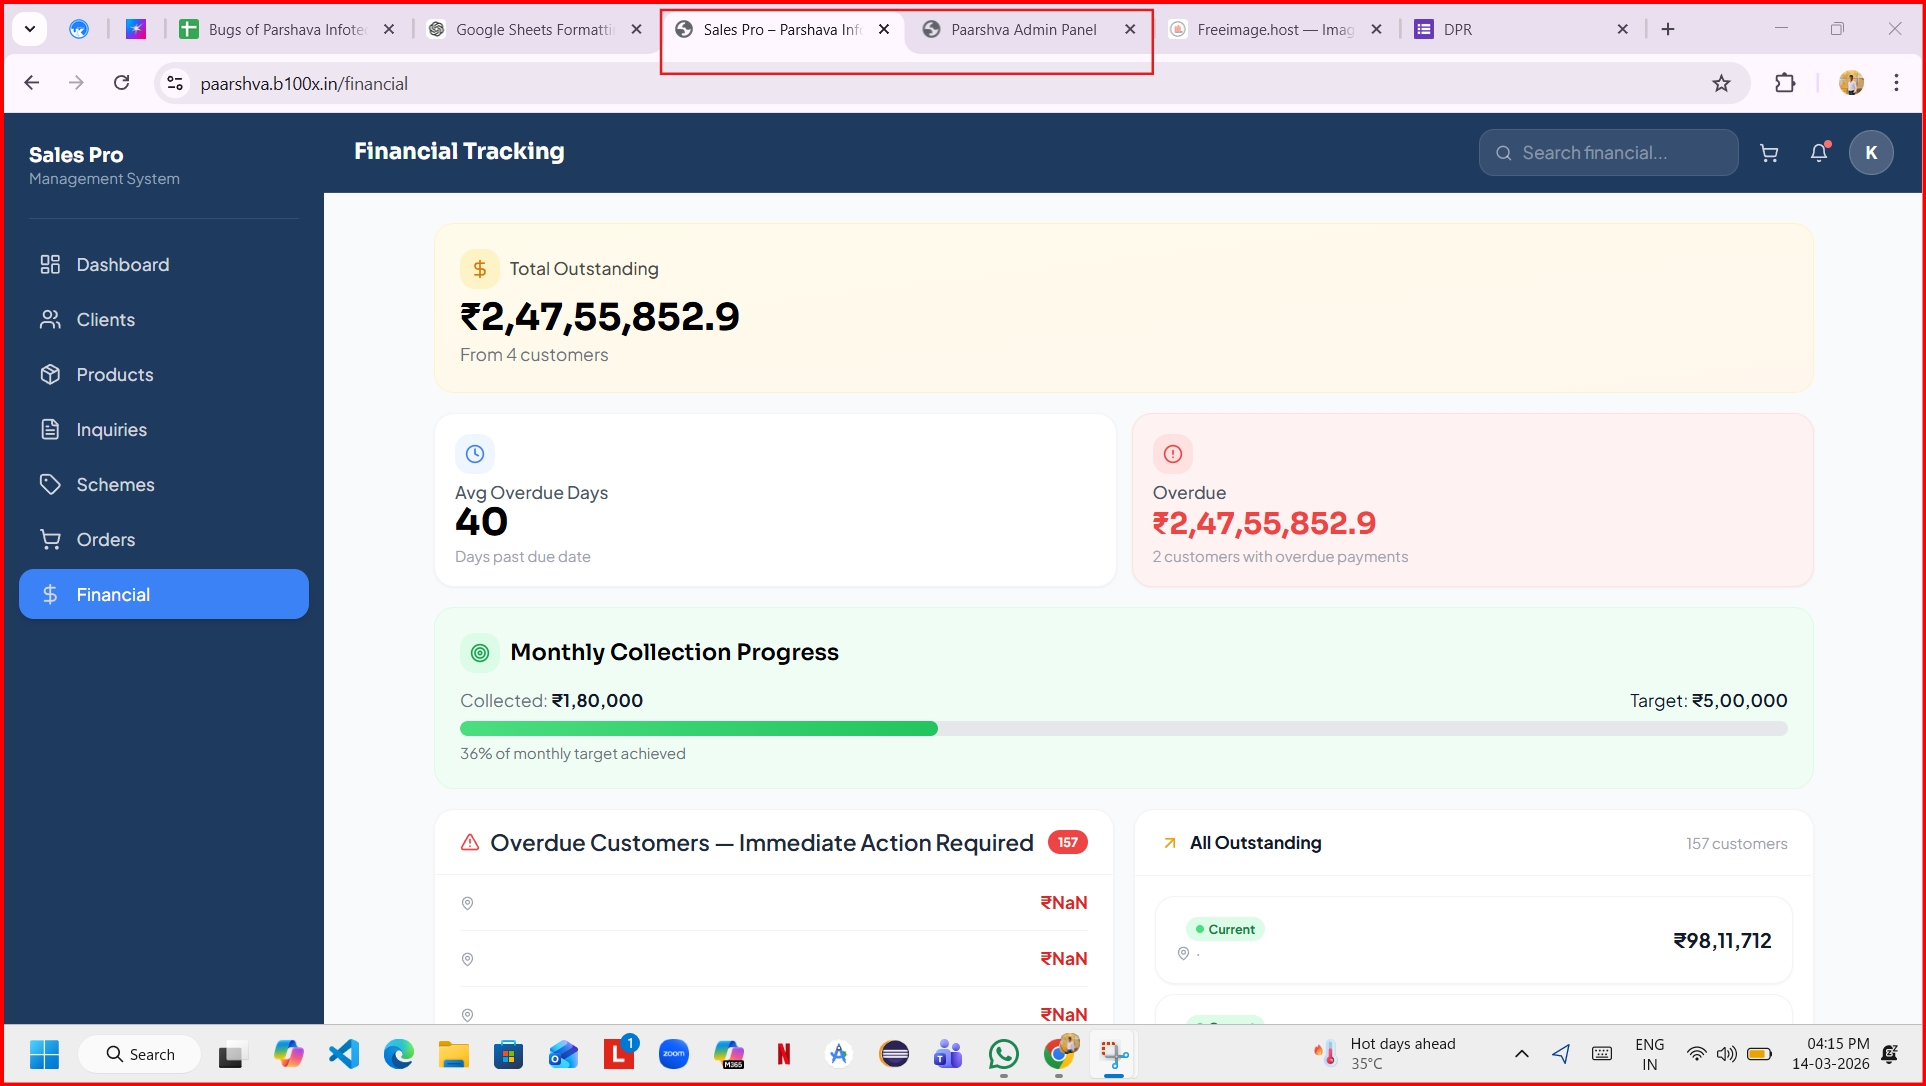Switch to Bugs of Parshava Infotech tab

(x=286, y=29)
